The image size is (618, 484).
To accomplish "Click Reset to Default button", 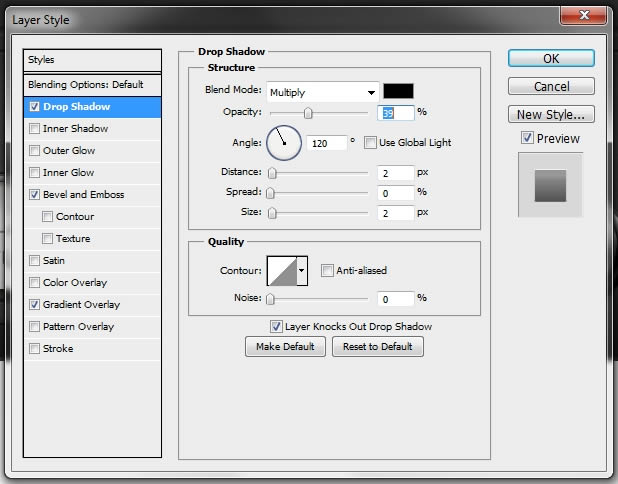I will click(378, 346).
